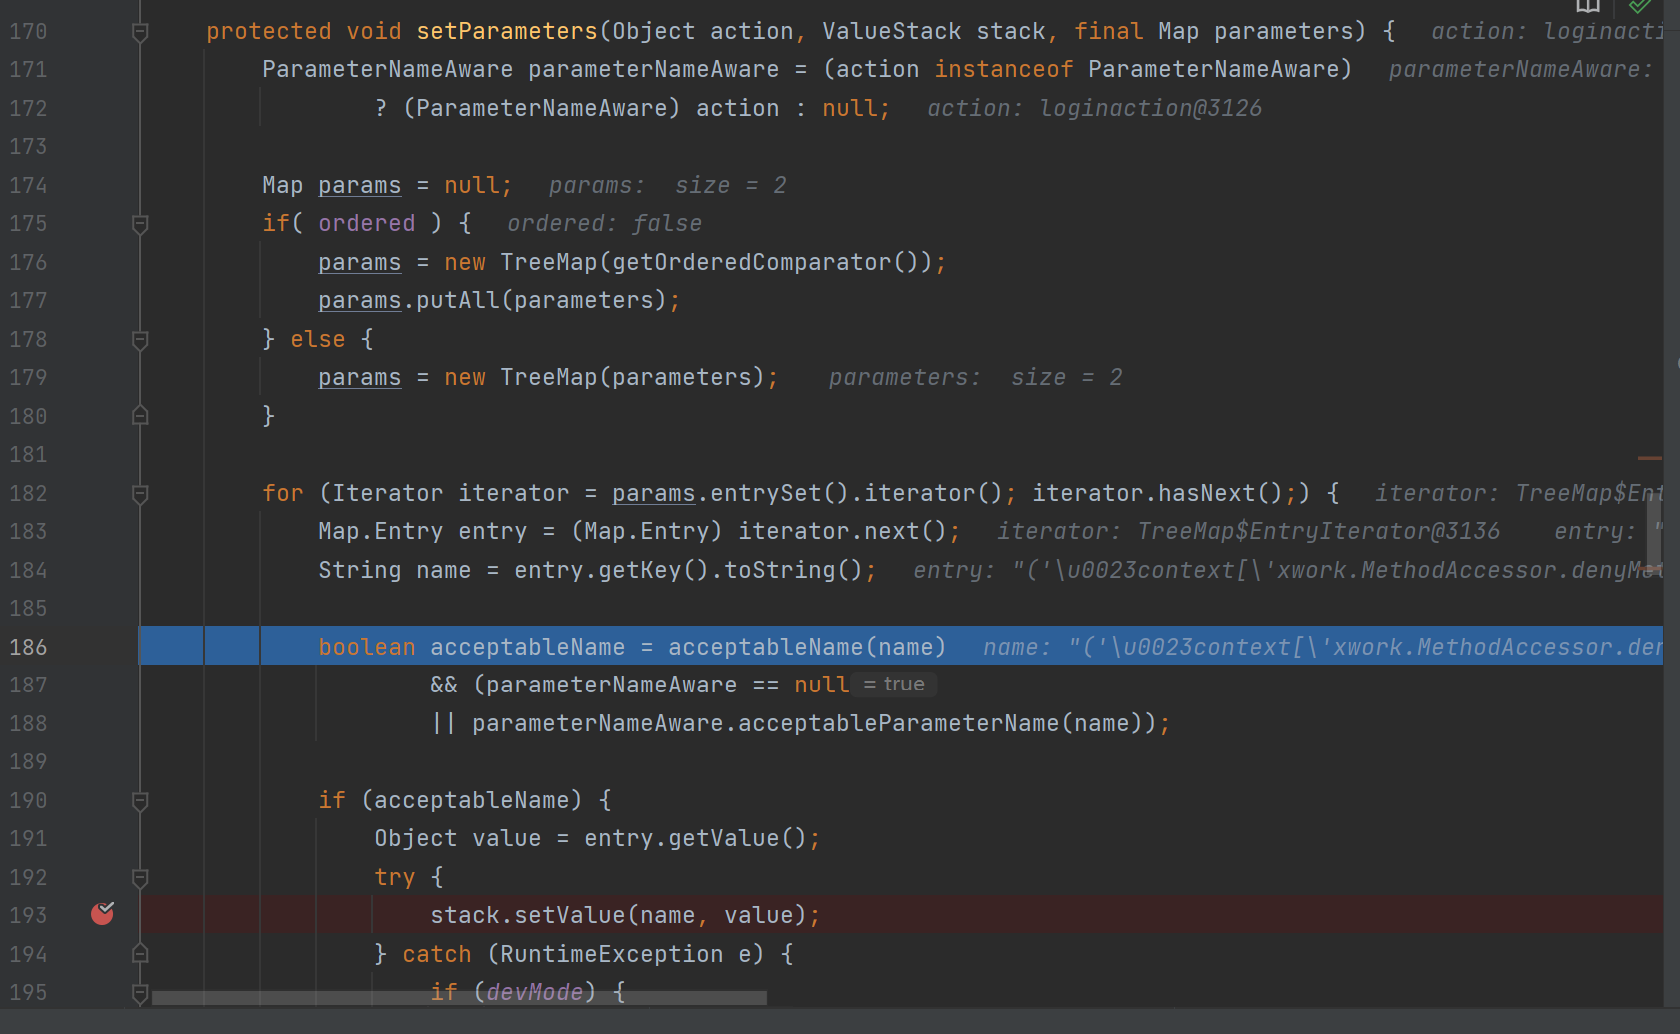Click the 'try' keyword on line 192
The image size is (1680, 1034).
click(394, 877)
